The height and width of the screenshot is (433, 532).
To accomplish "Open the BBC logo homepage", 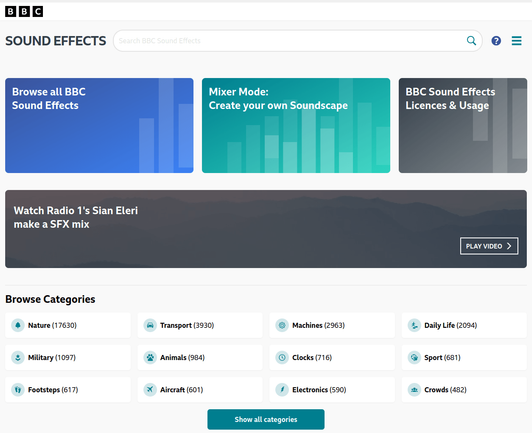I will [x=24, y=12].
